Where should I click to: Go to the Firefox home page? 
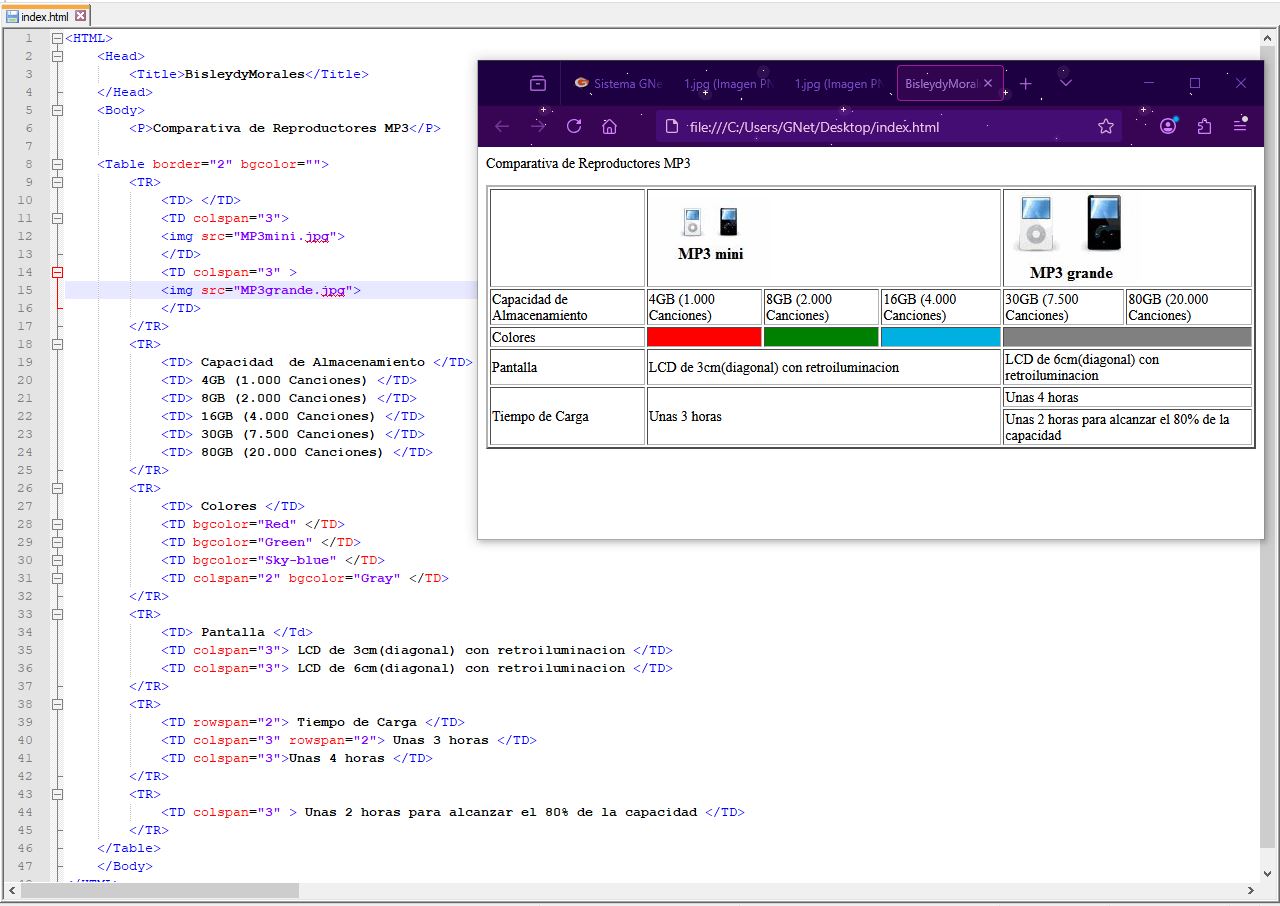(609, 126)
